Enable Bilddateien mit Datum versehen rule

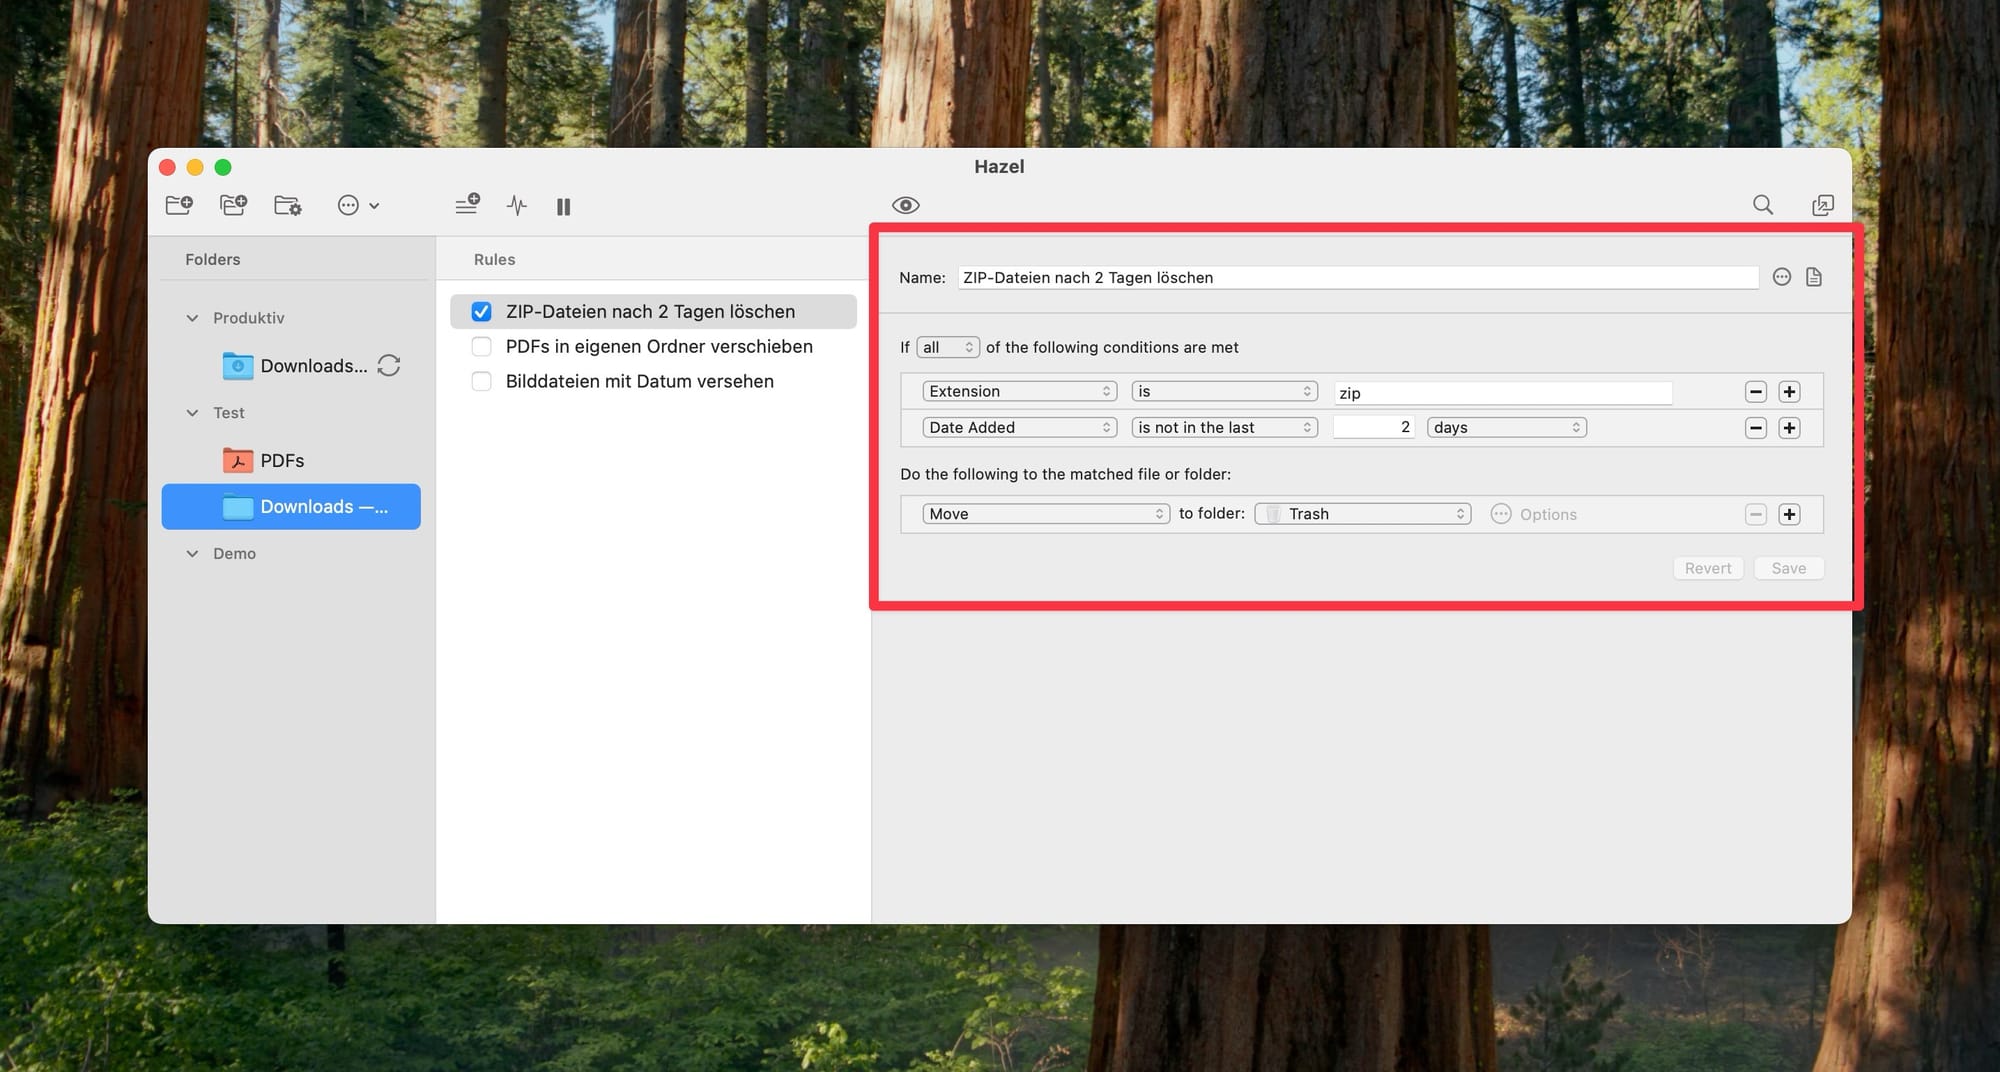pyautogui.click(x=481, y=381)
